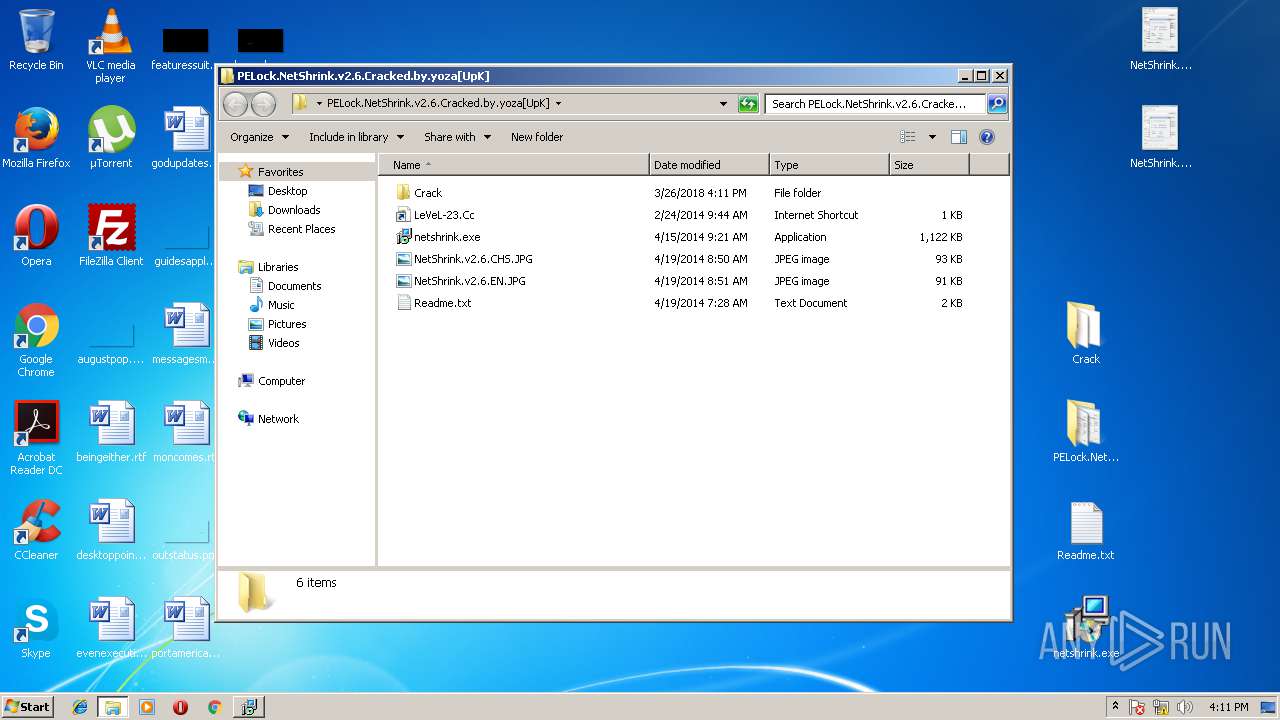Screen dimensions: 1280x720
Task: Select the Acrobat Reader DC desktop icon
Action: pos(36,438)
